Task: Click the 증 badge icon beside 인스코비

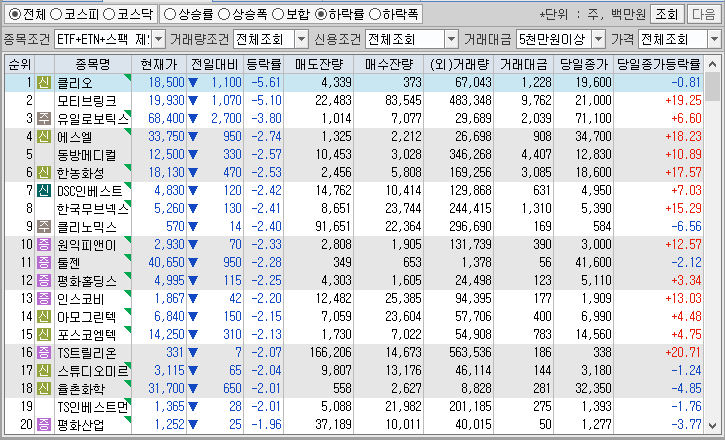Action: (x=44, y=299)
